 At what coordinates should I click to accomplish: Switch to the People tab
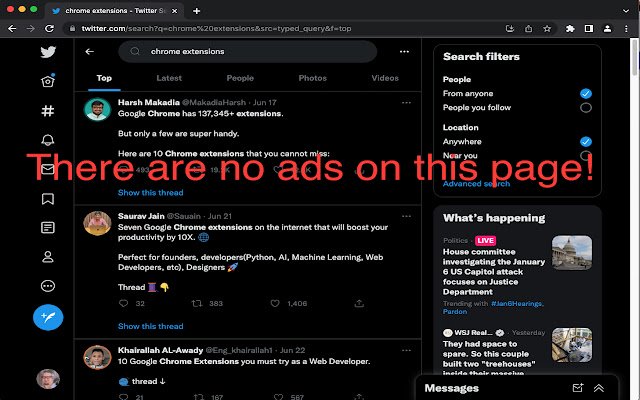(x=240, y=78)
